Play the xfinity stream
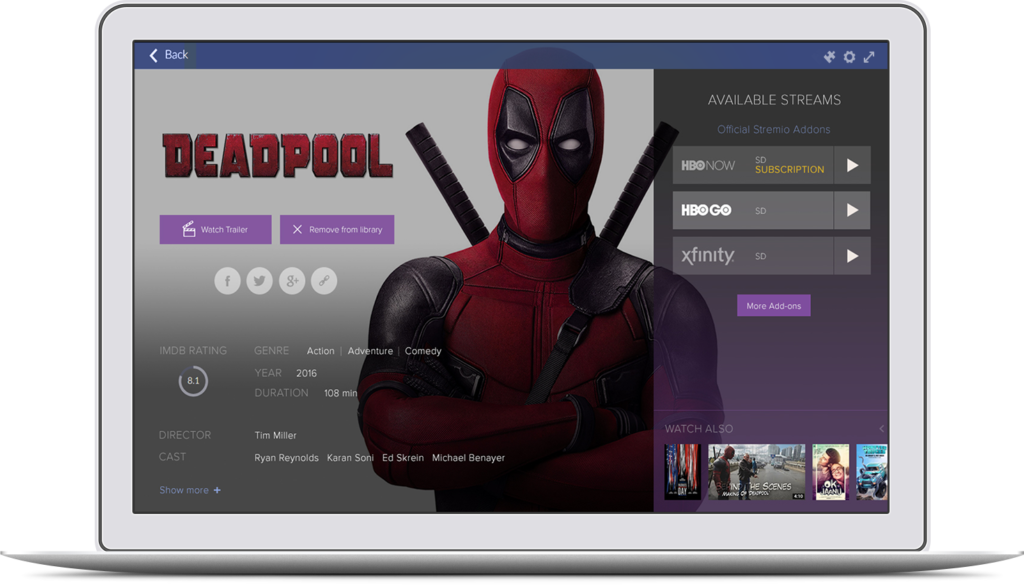This screenshot has height=585, width=1024. point(852,256)
